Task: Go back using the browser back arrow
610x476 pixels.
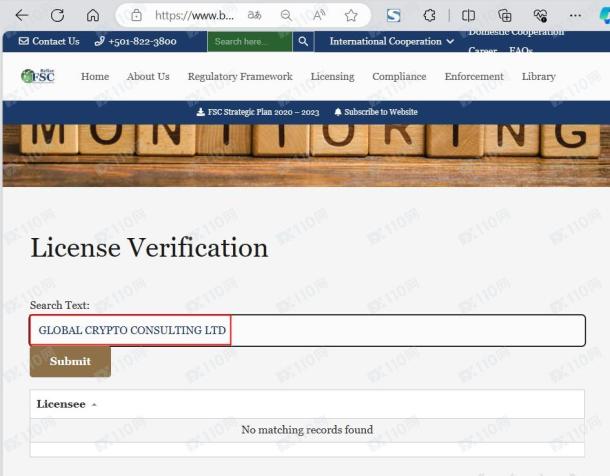Action: (x=22, y=16)
